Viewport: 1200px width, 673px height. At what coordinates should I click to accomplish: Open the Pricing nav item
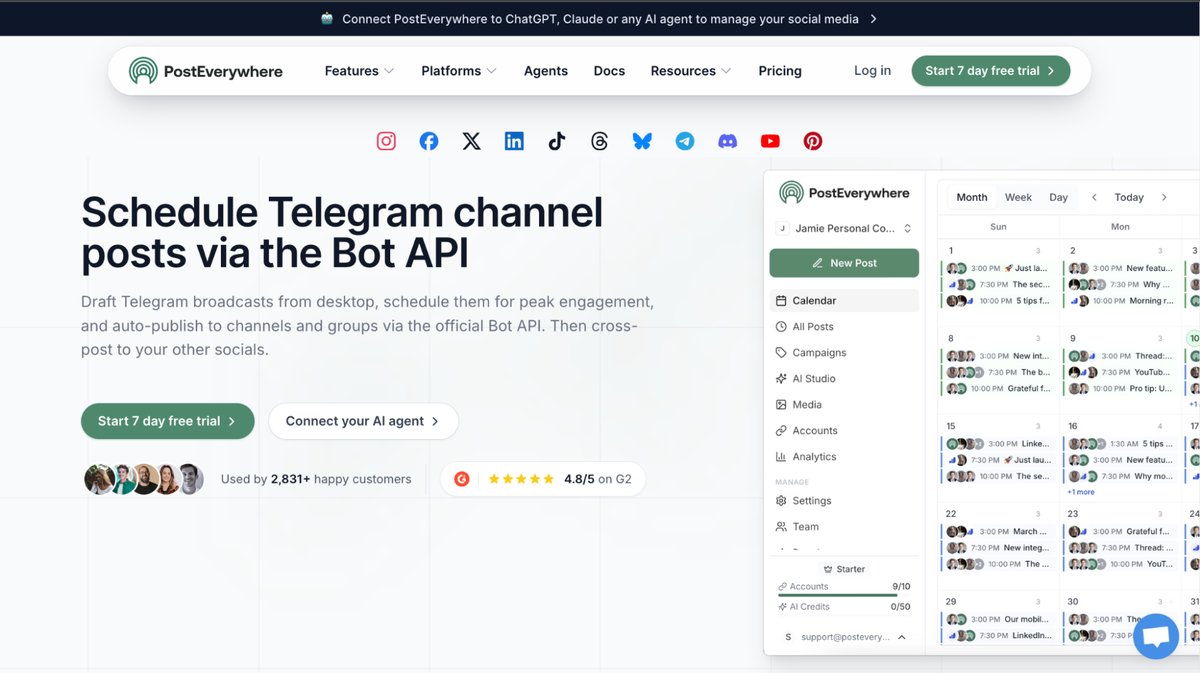[x=780, y=71]
